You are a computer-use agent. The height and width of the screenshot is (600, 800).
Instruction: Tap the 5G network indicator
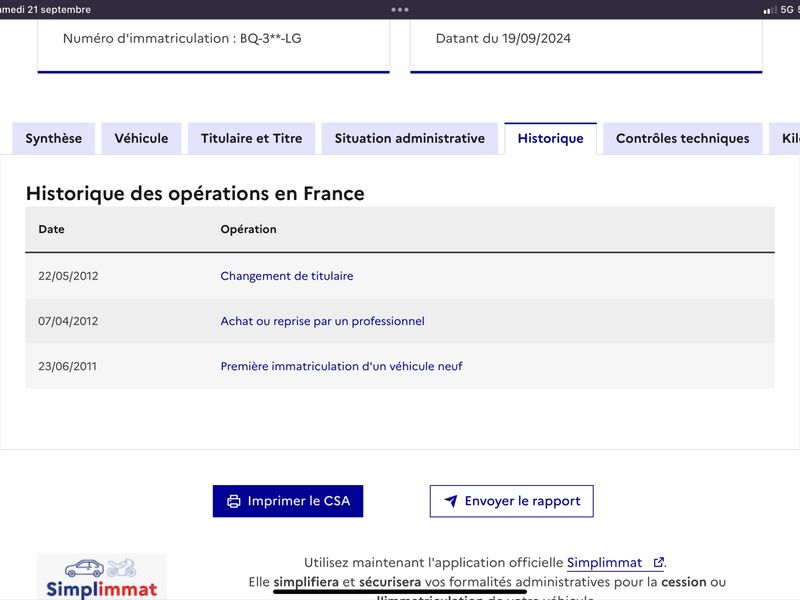point(786,9)
